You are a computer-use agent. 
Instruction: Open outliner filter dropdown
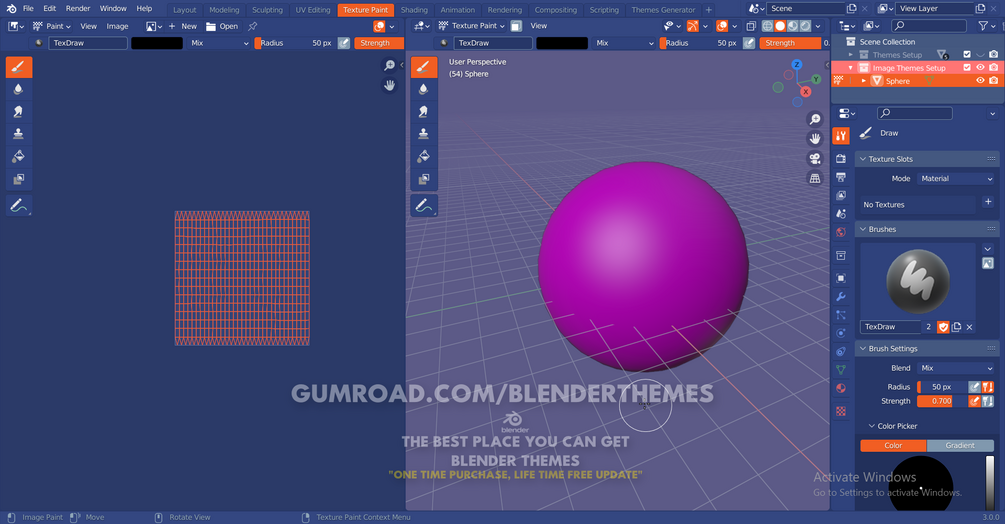click(x=986, y=26)
